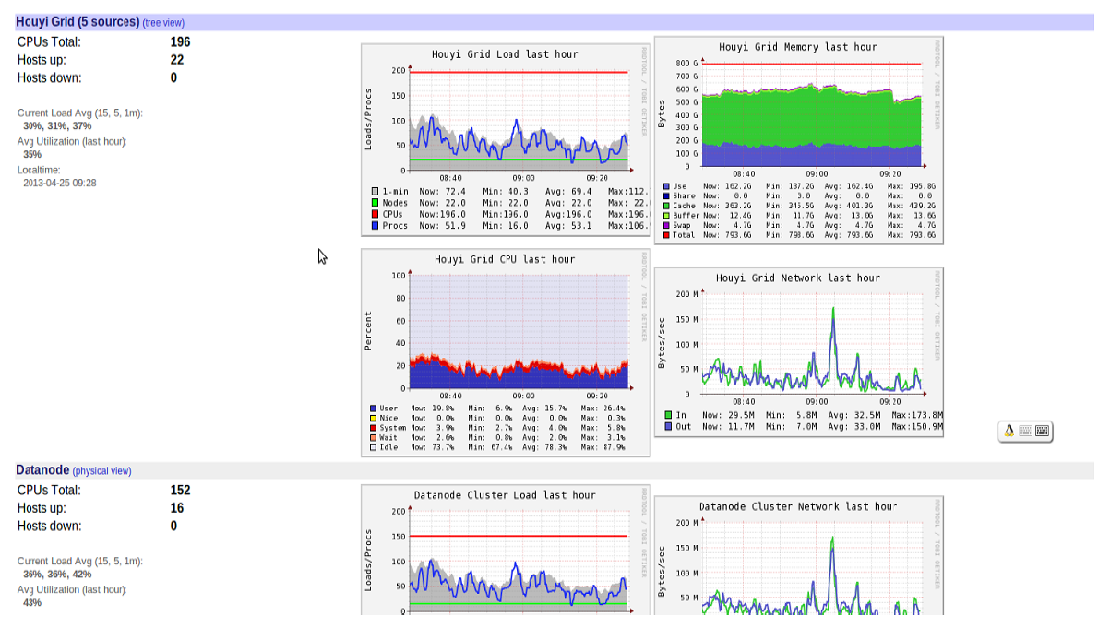This screenshot has width=1110, height=629.
Task: Select the Houyi Grid CPUs Total value 196
Action: pyautogui.click(x=180, y=42)
